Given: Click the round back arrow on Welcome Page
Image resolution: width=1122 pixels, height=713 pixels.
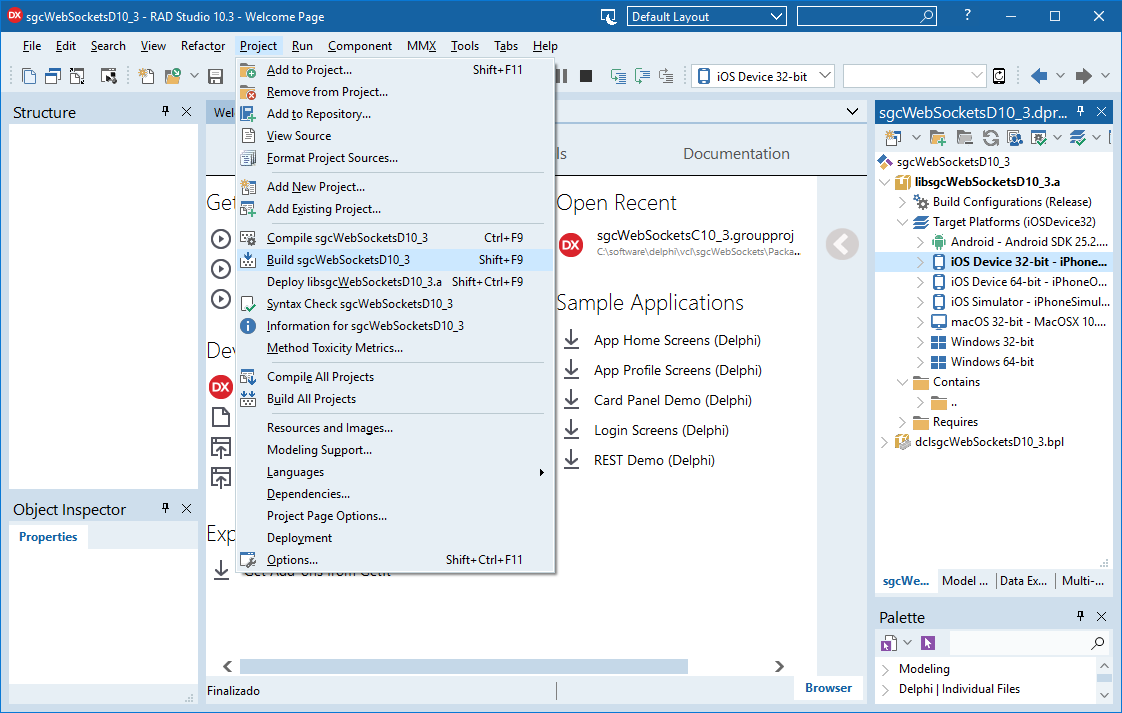Looking at the screenshot, I should click(842, 244).
